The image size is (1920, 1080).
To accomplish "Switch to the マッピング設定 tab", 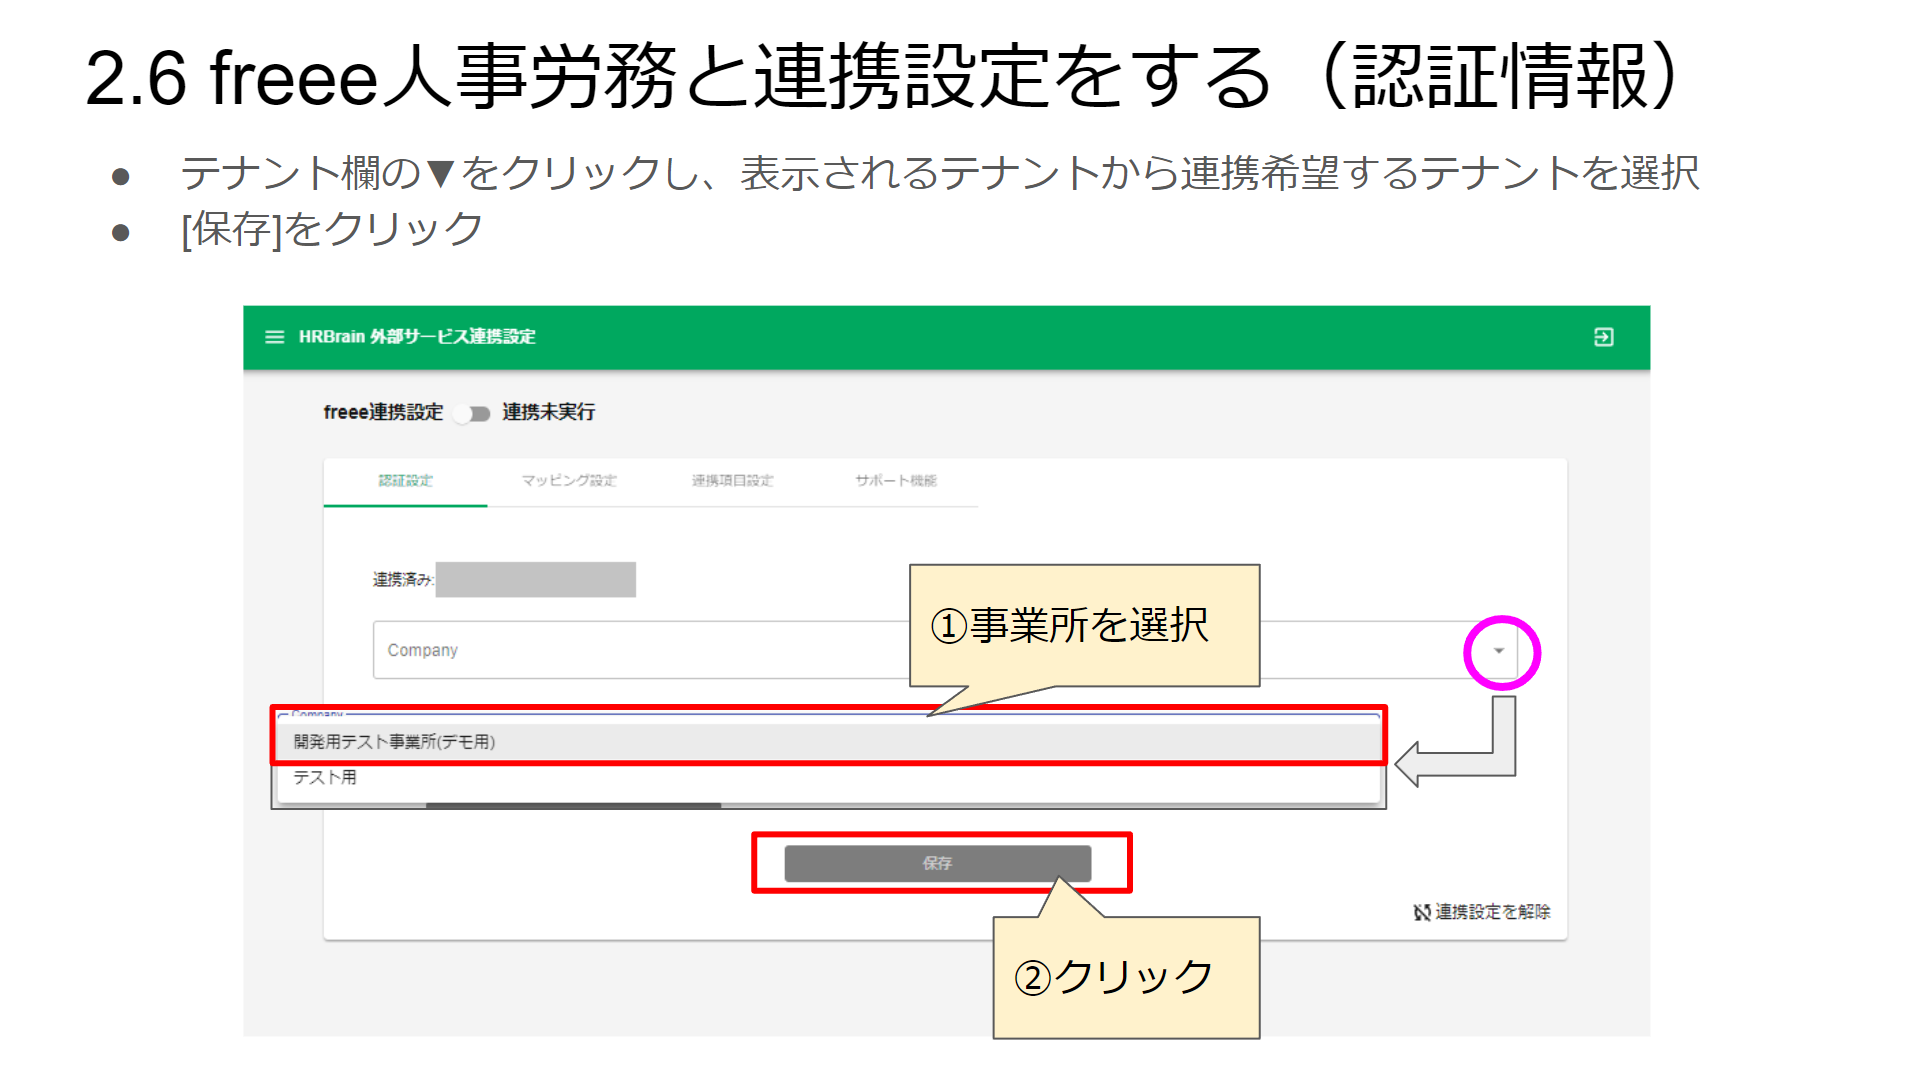I will 569,481.
